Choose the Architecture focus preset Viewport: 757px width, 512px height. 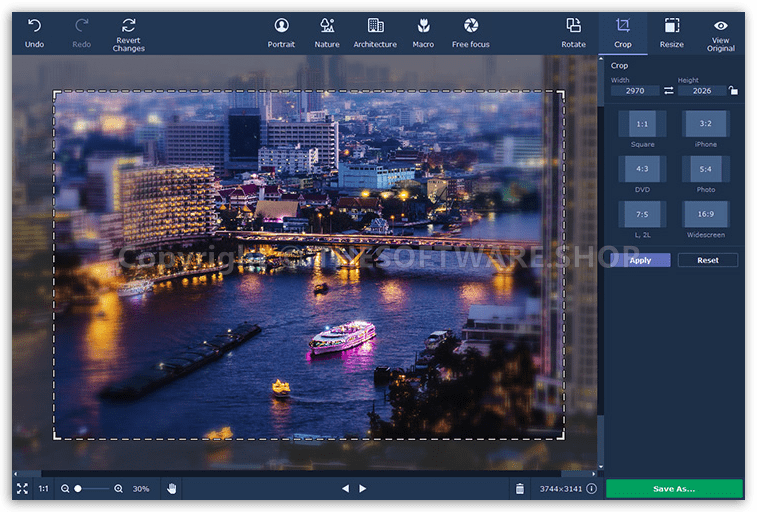point(375,26)
